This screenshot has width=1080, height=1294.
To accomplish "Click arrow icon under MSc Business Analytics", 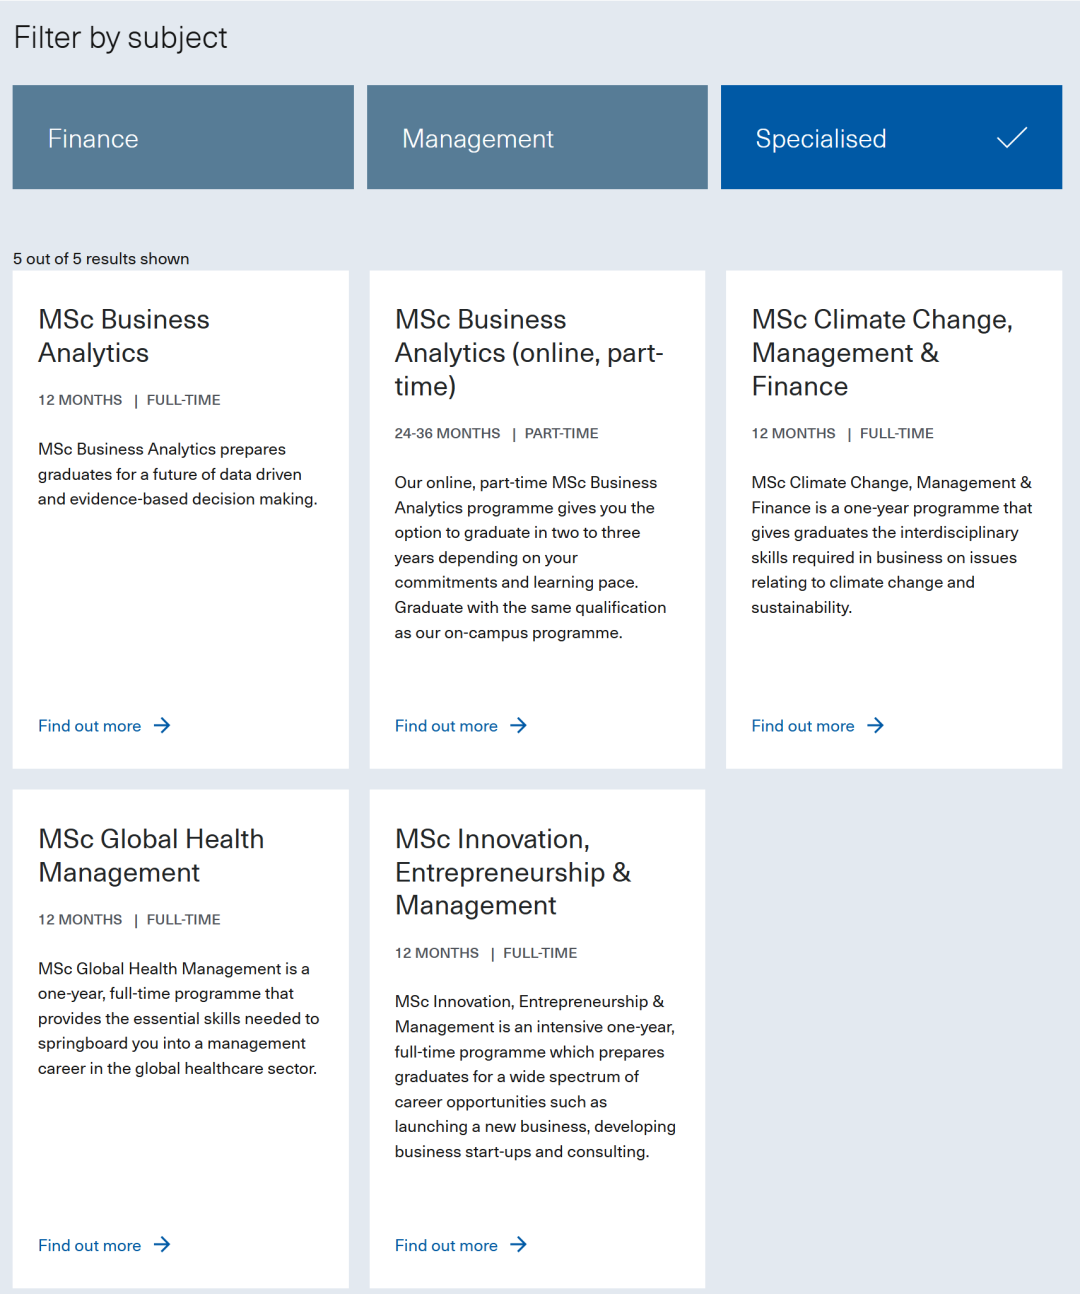I will click(x=162, y=726).
